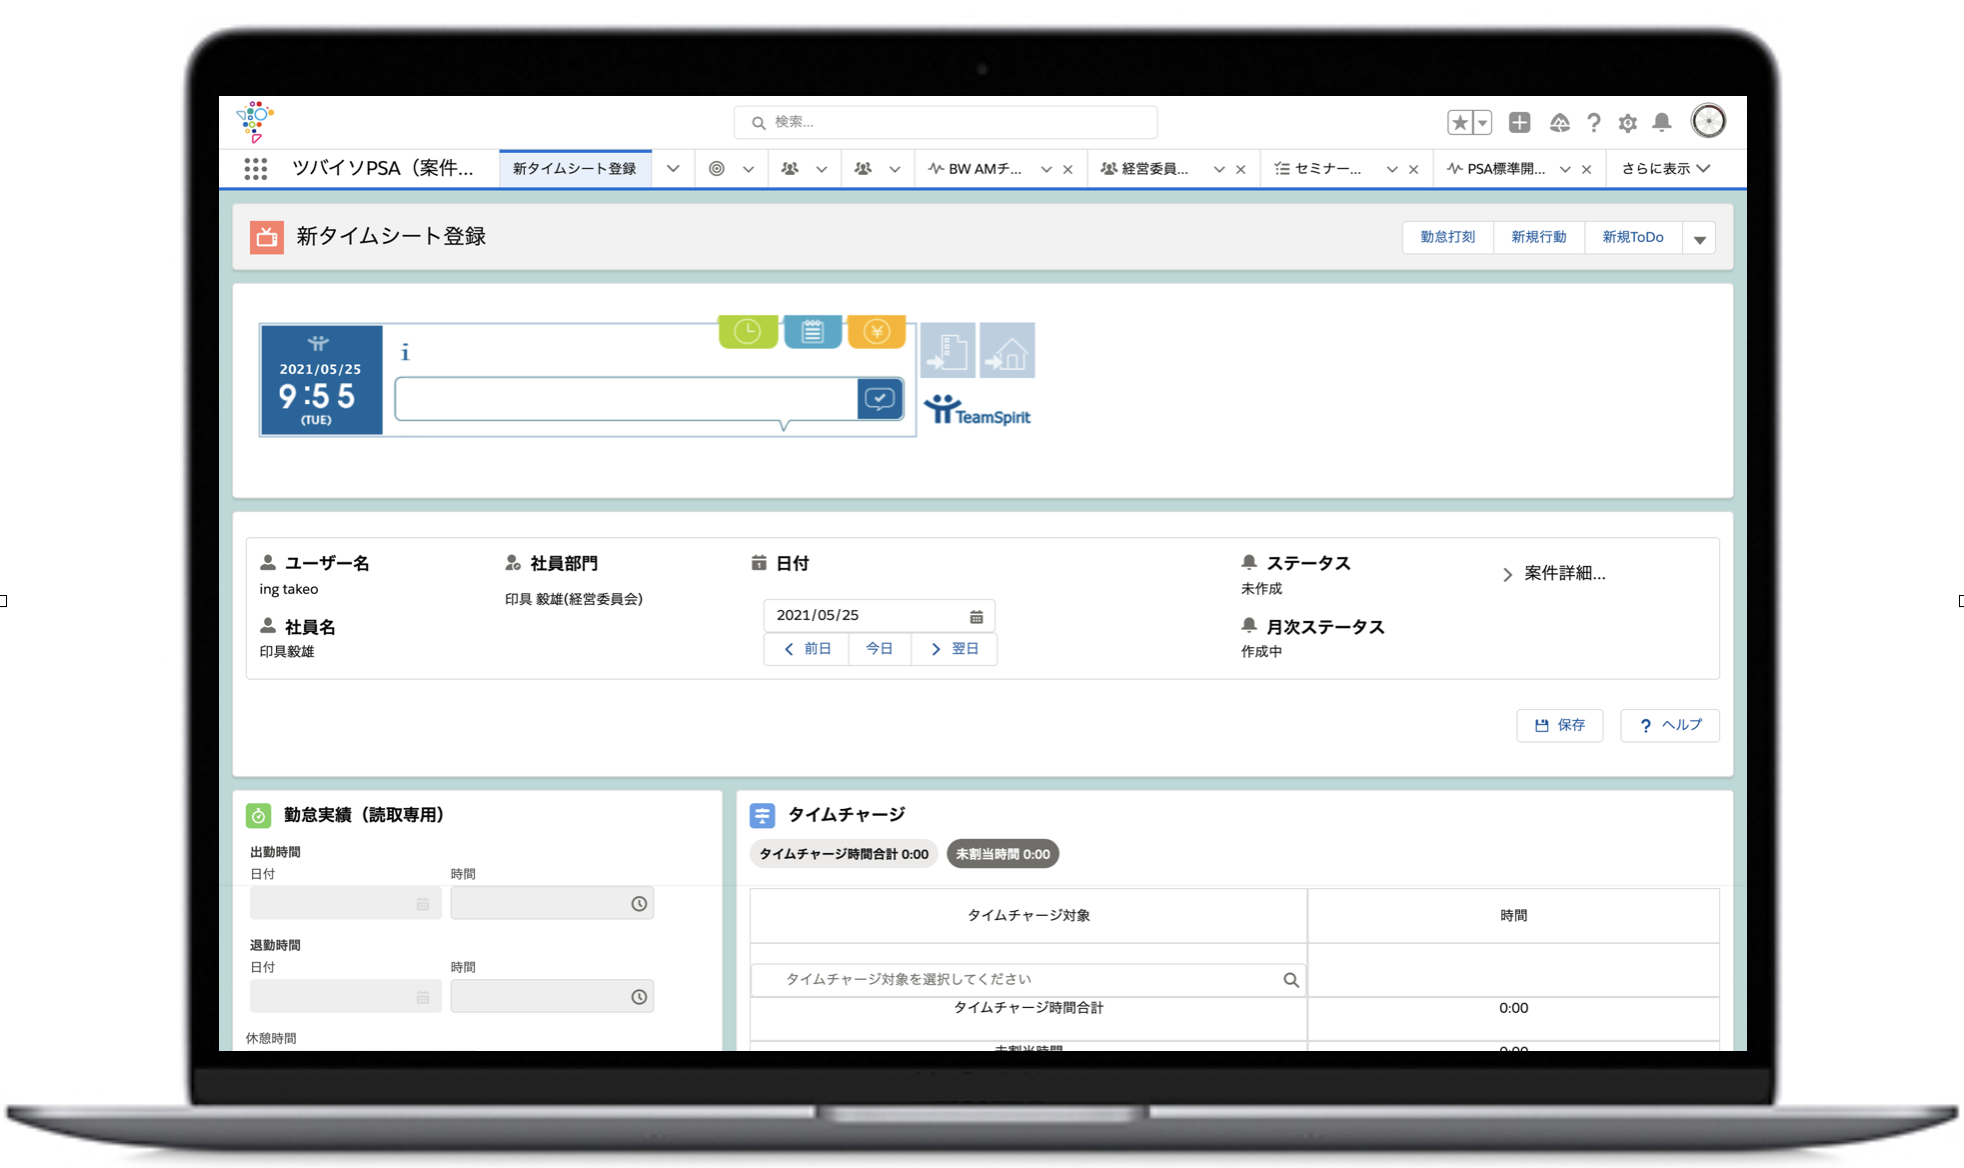The image size is (1964, 1168).
Task: Open the favorites list dropdown arrow
Action: [x=1482, y=123]
